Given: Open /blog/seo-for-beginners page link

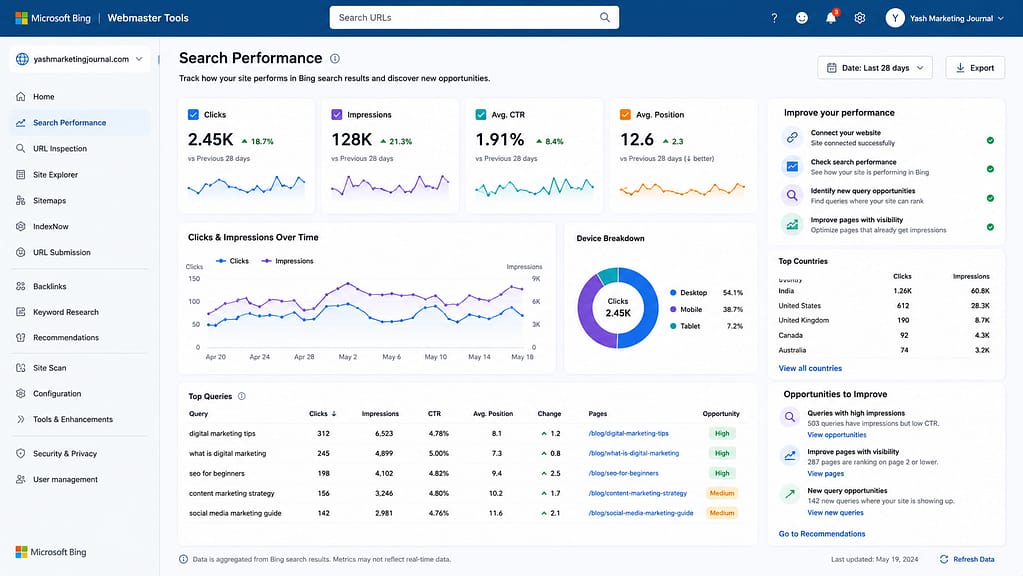Looking at the screenshot, I should click(623, 473).
